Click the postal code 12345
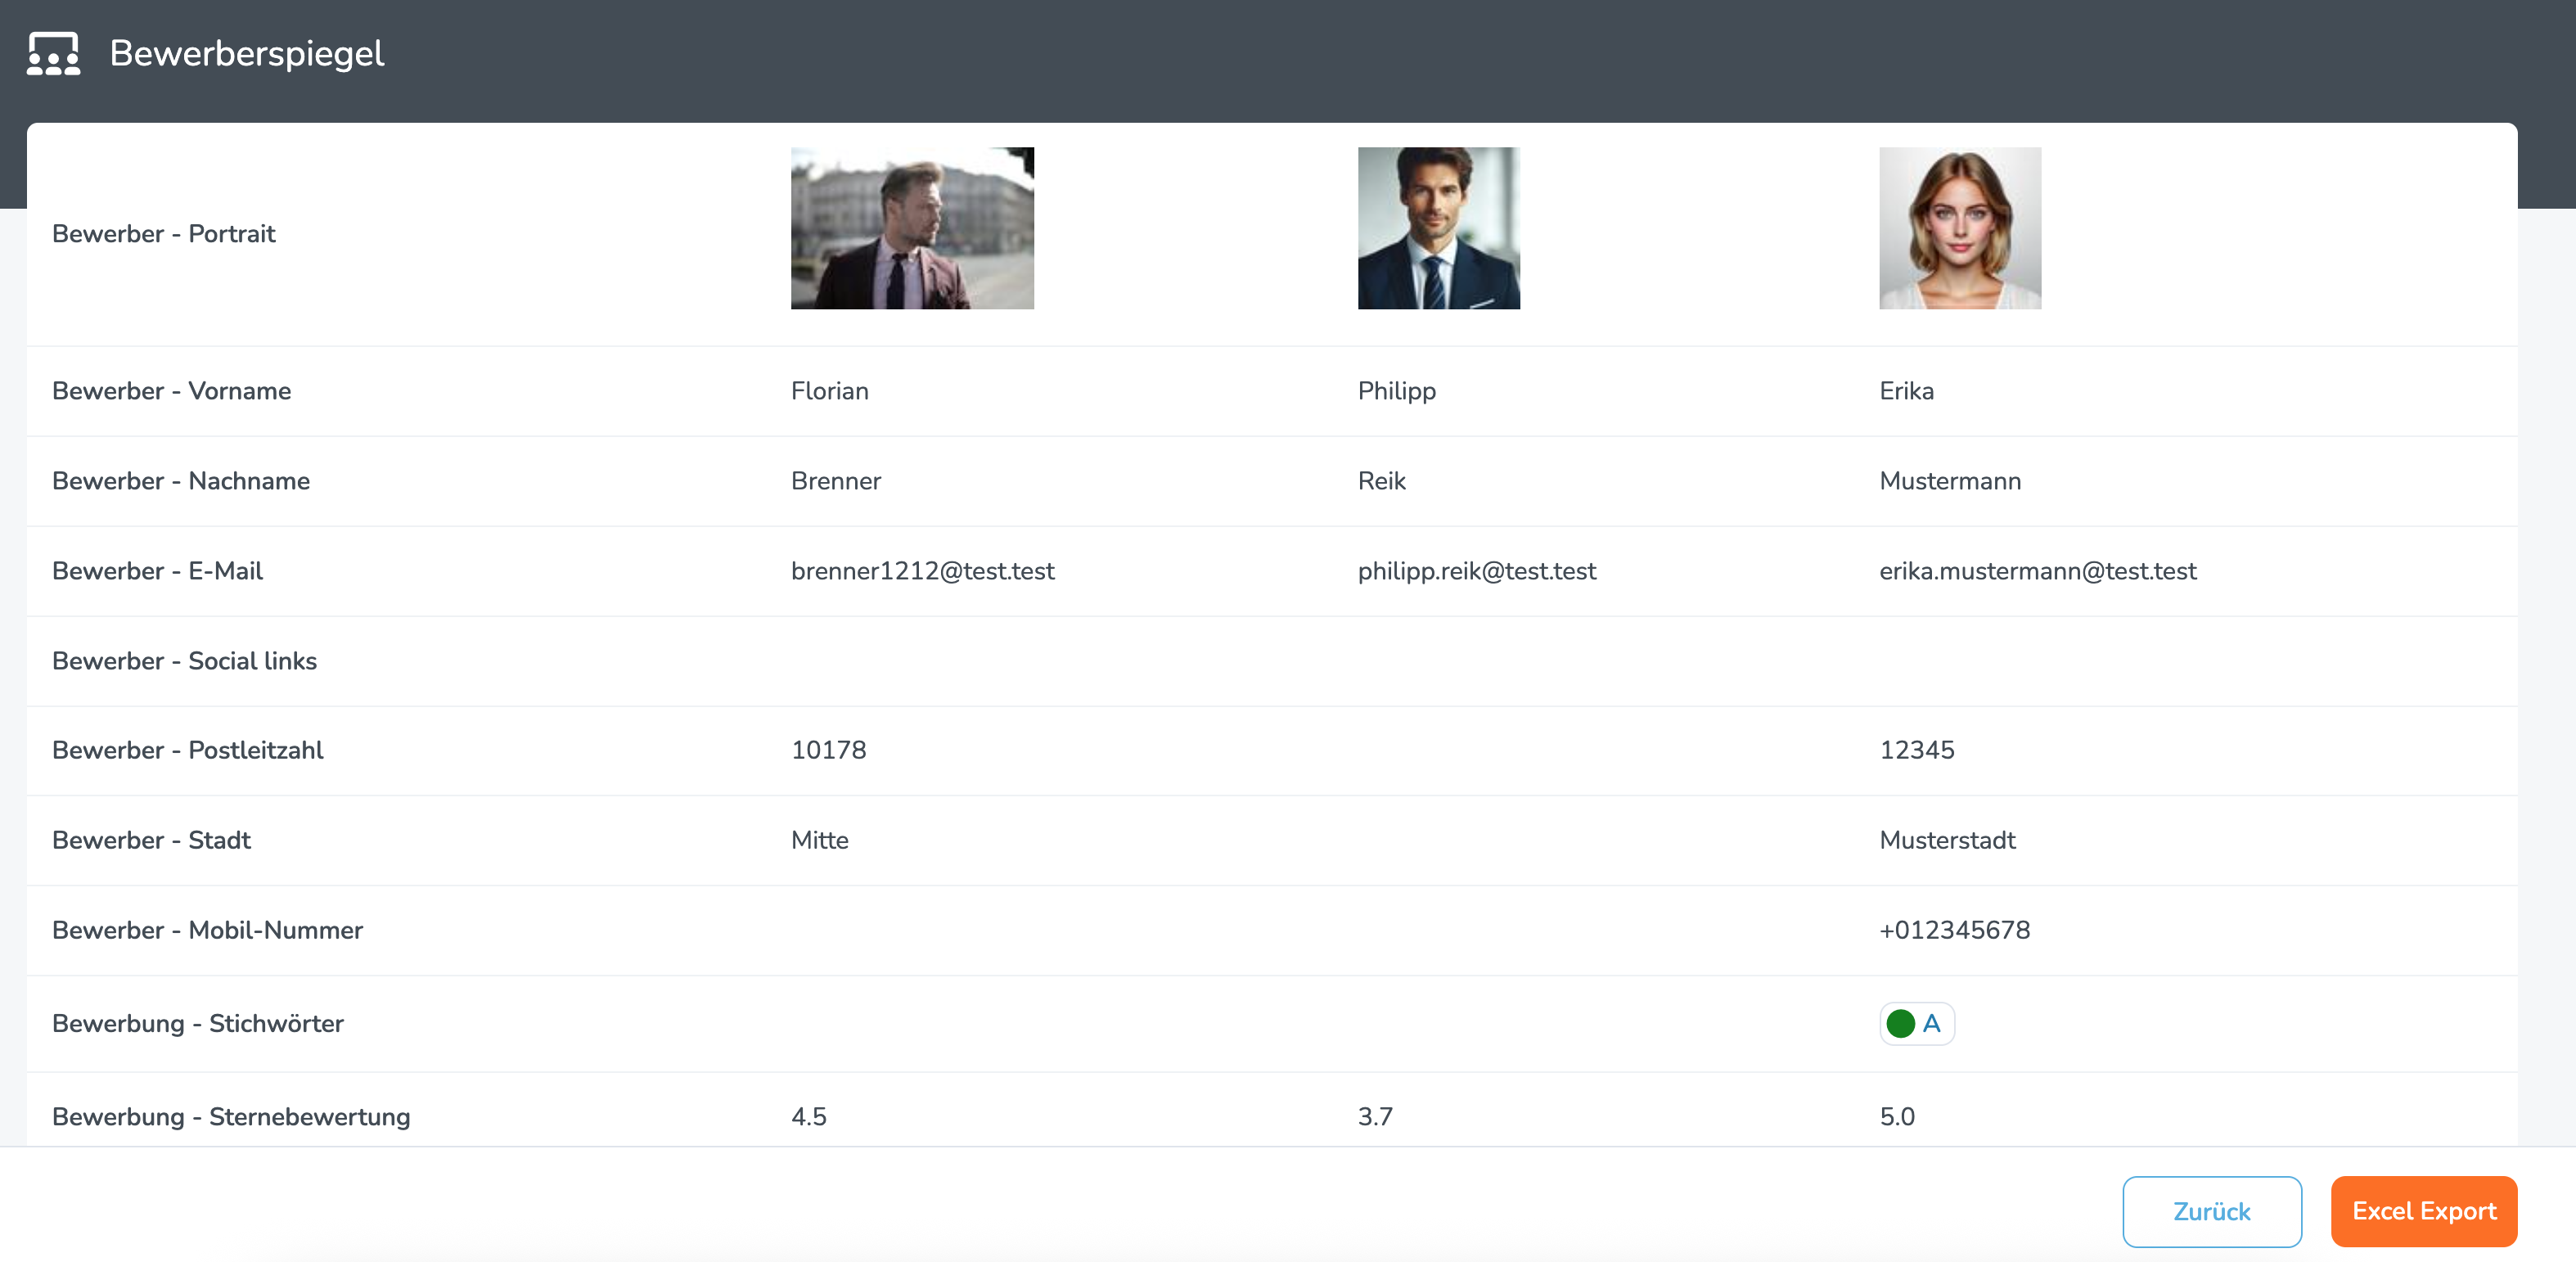The height and width of the screenshot is (1262, 2576). tap(1916, 750)
